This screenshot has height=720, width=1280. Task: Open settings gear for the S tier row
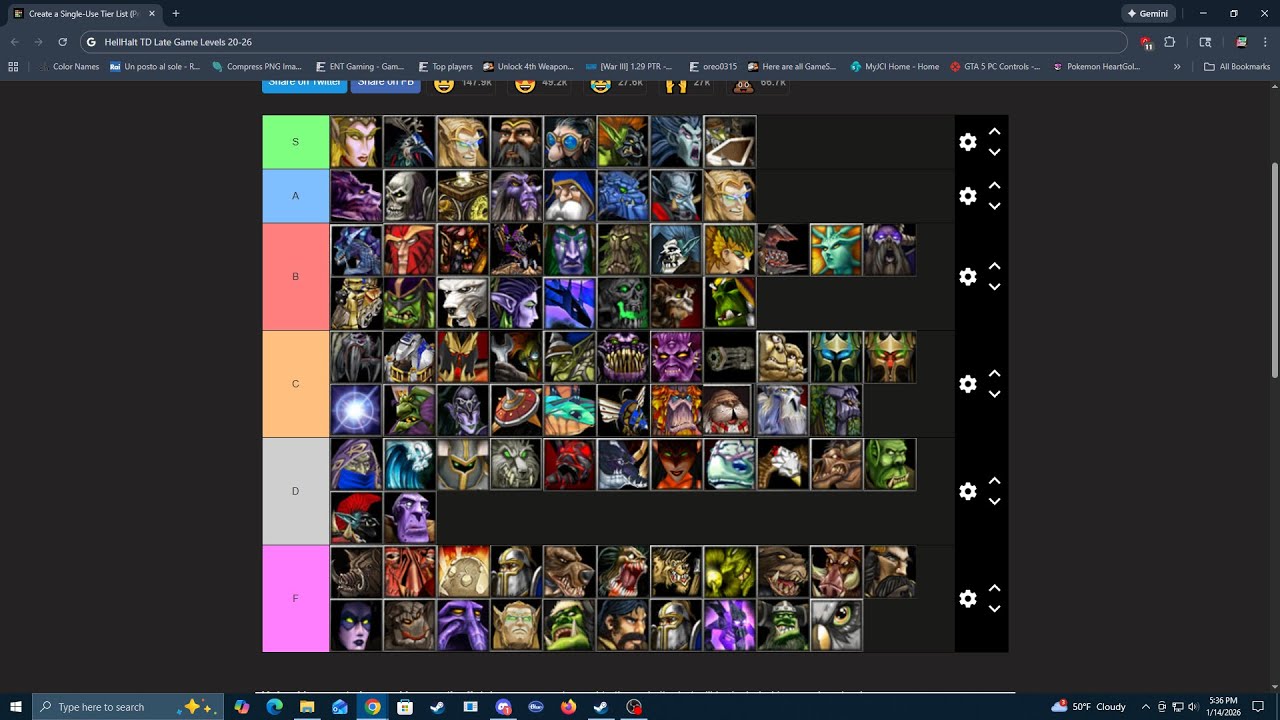[967, 142]
